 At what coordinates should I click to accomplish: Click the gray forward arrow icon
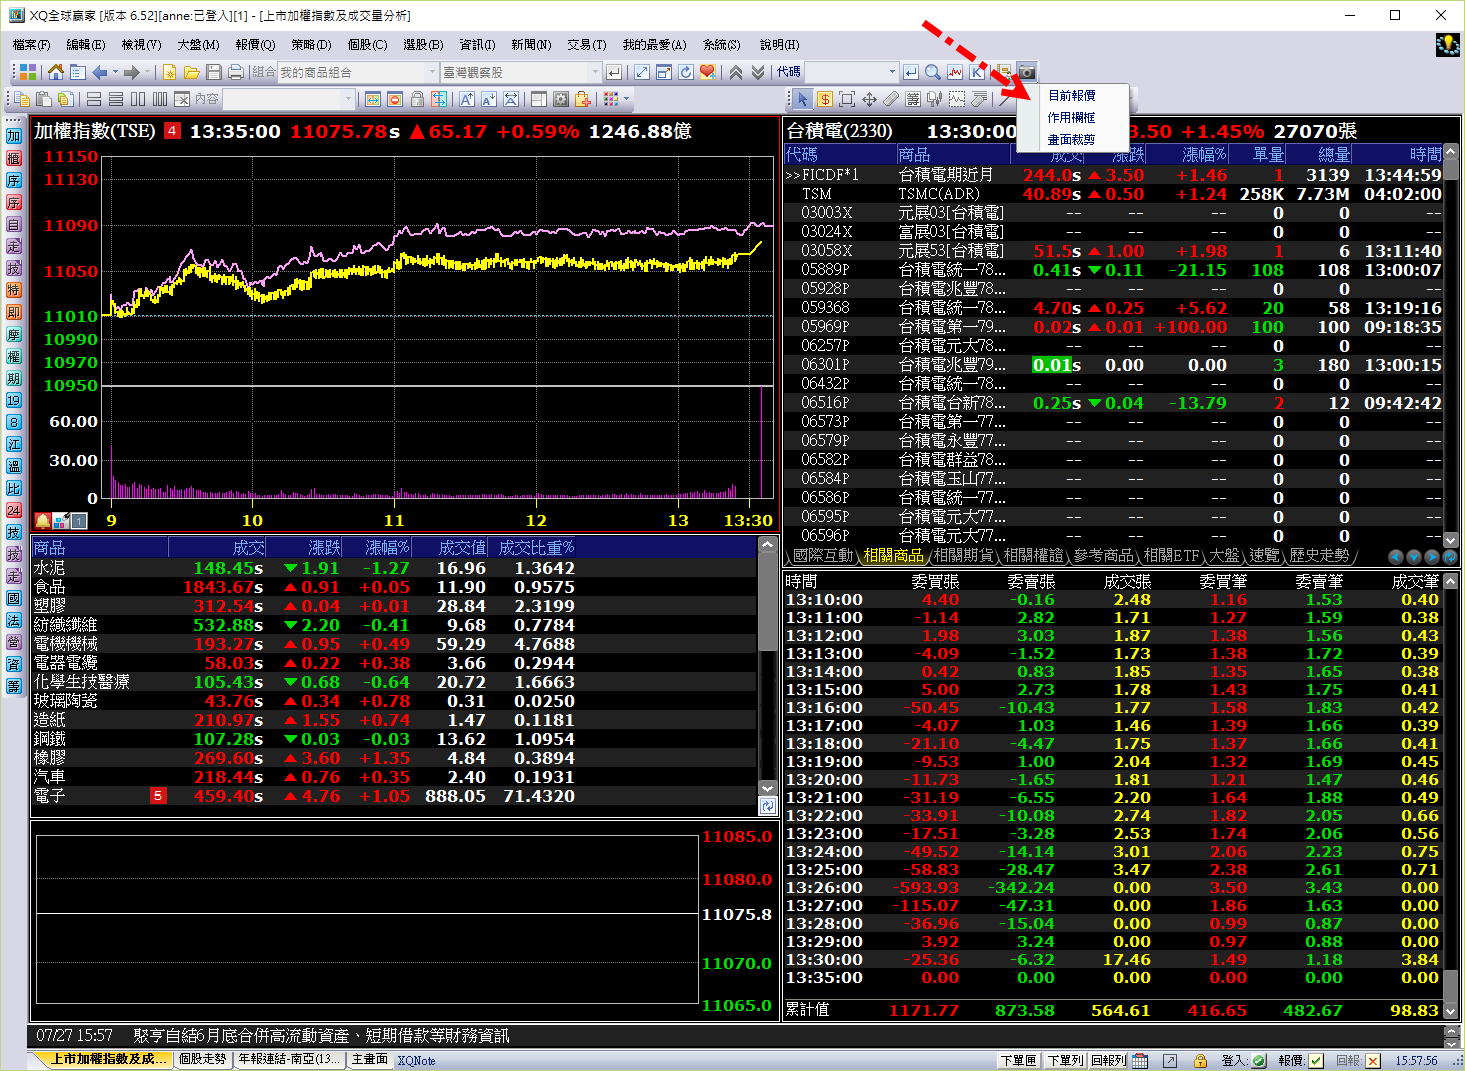pyautogui.click(x=132, y=72)
